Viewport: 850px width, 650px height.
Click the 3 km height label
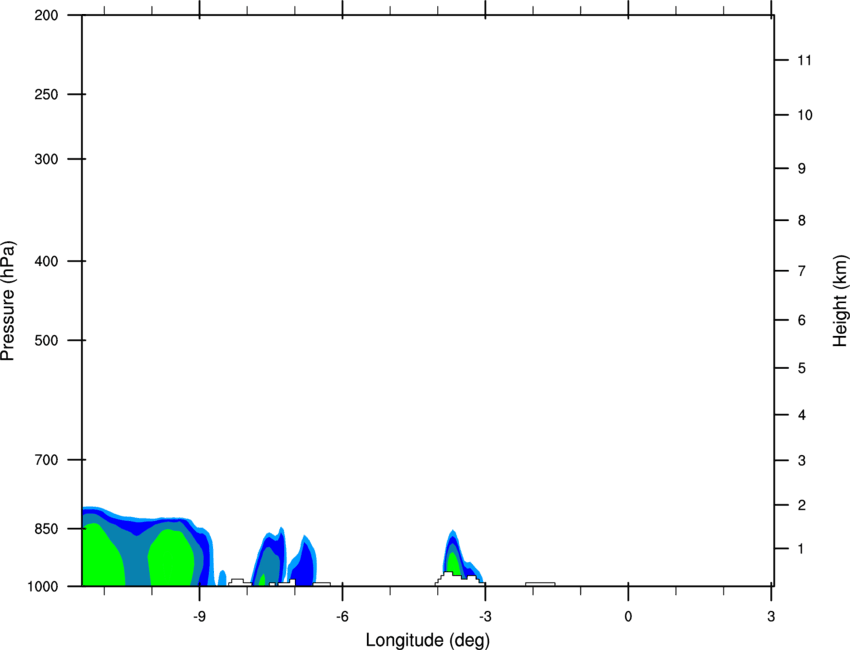pyautogui.click(x=802, y=461)
